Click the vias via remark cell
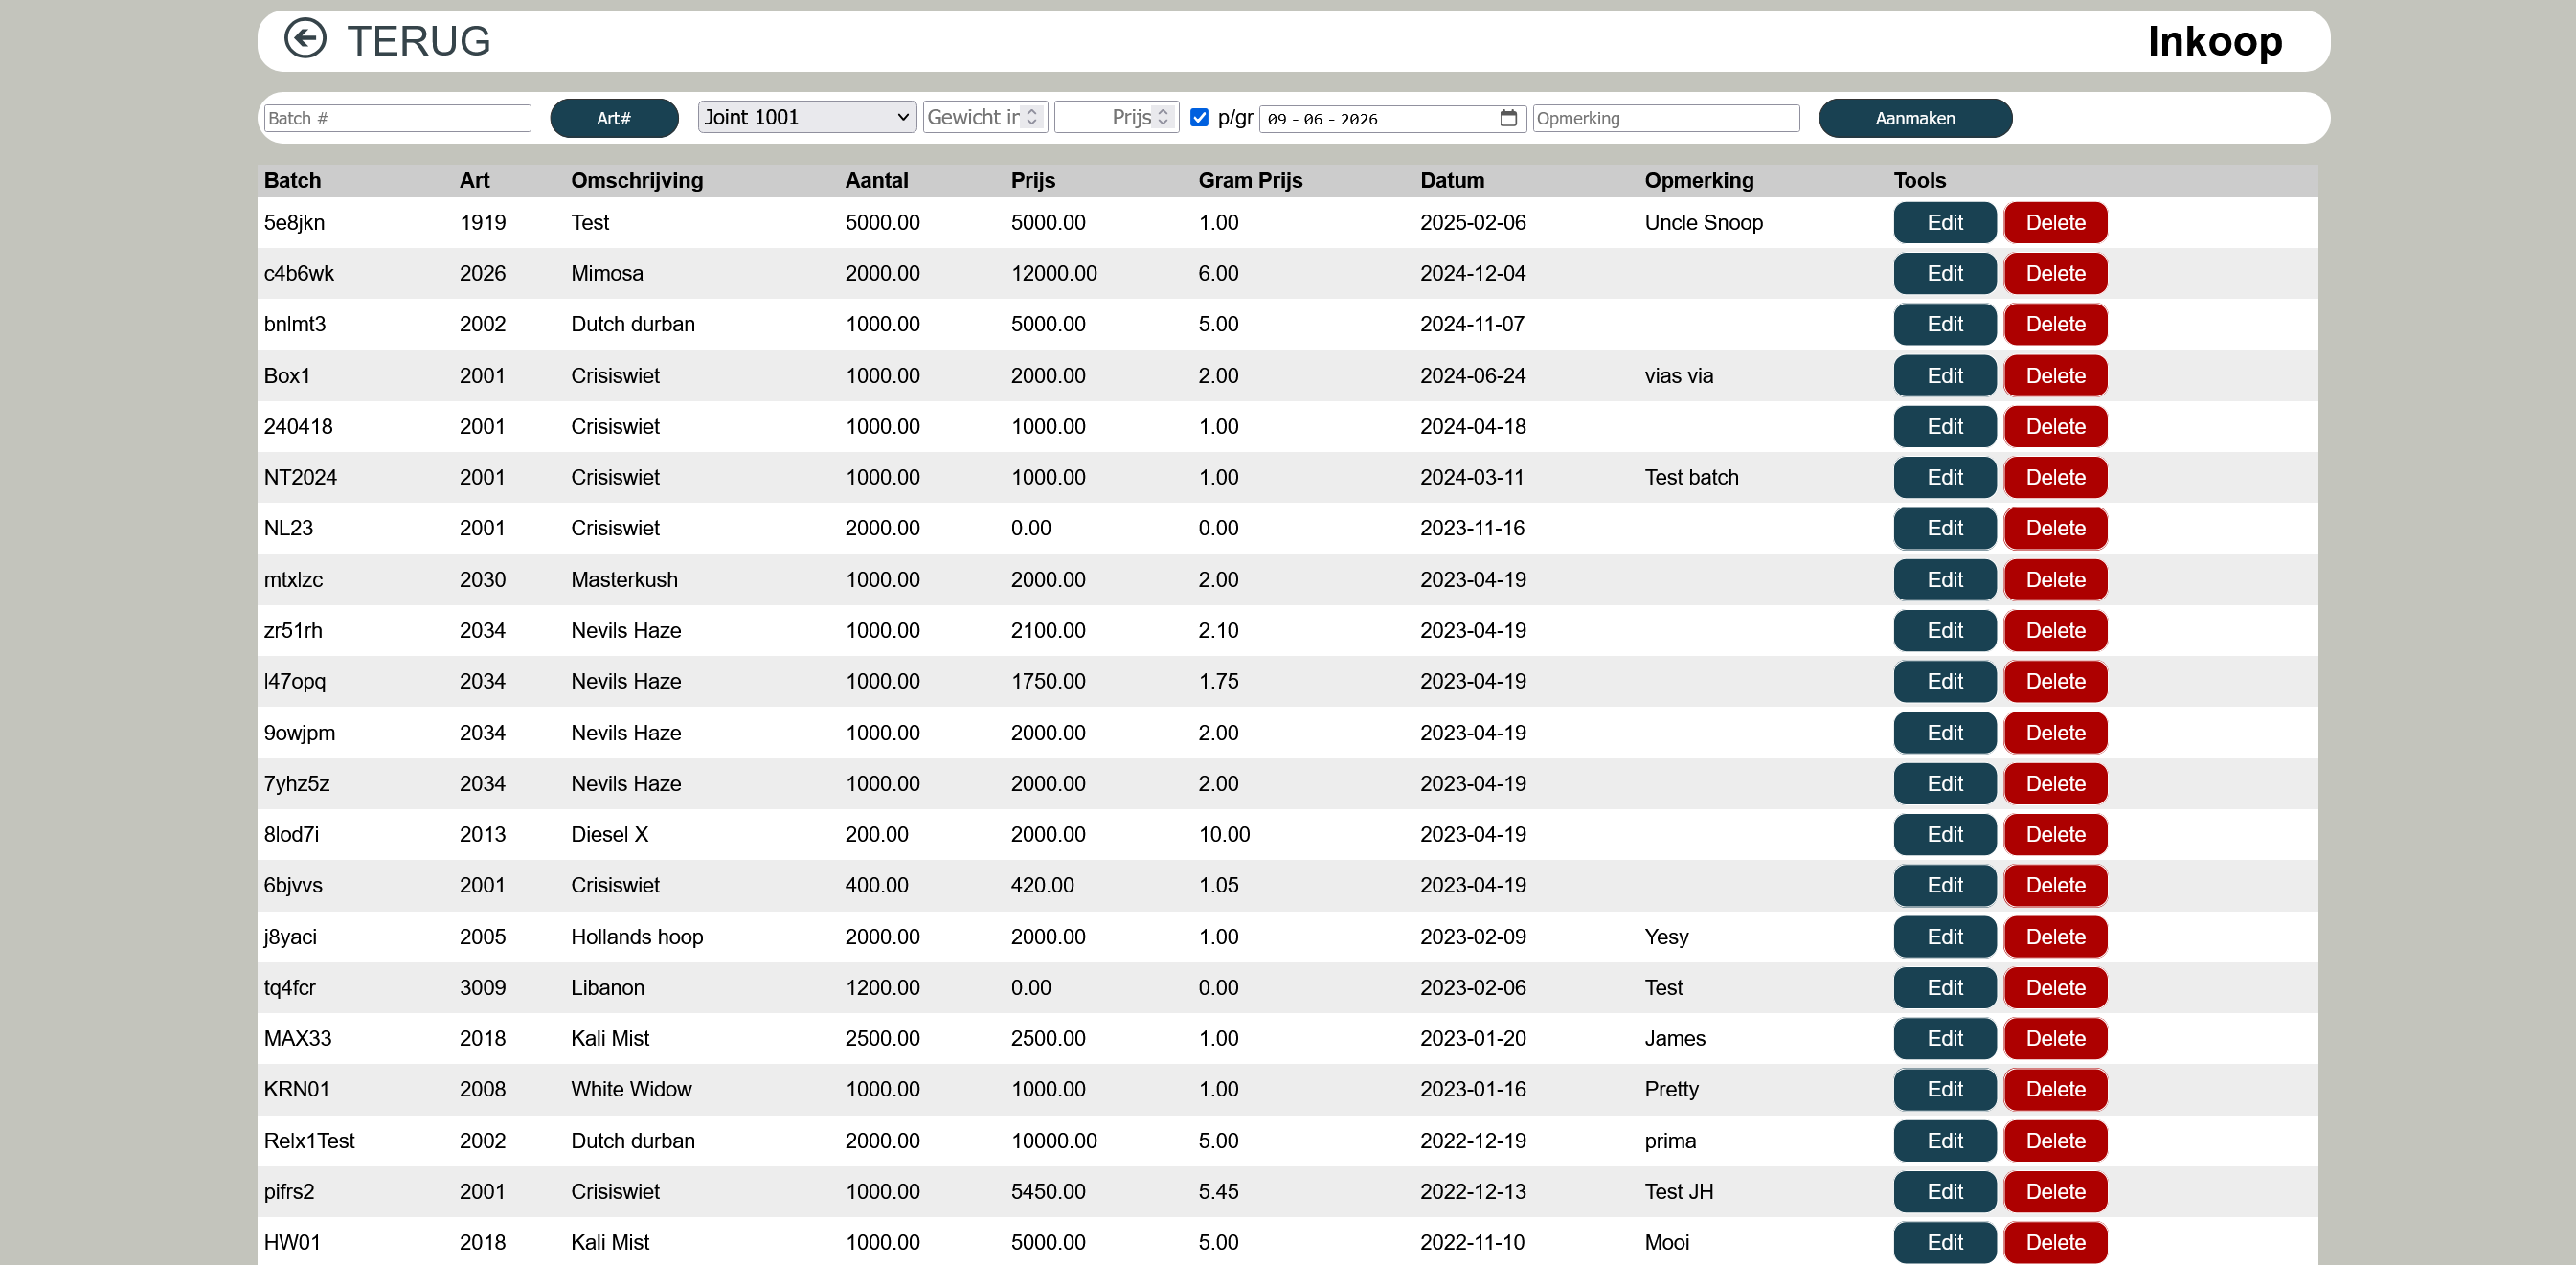2576x1265 pixels. click(x=1679, y=375)
